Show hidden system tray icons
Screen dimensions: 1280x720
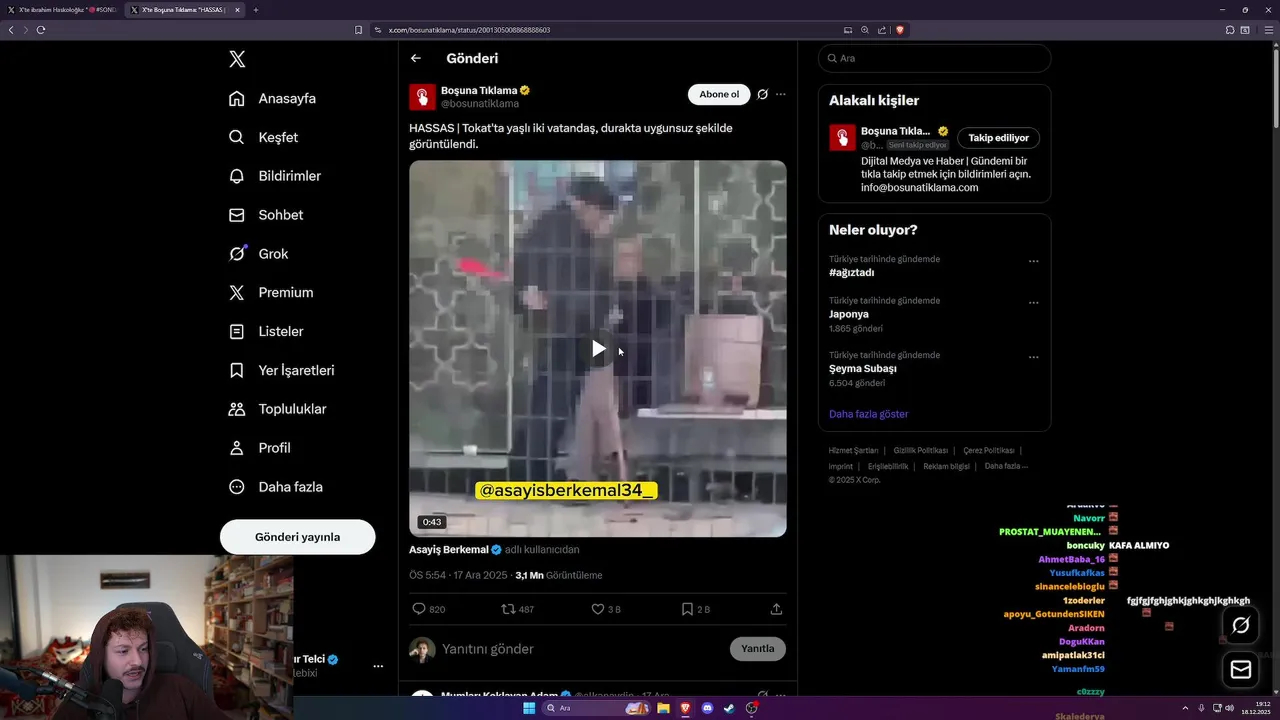click(1186, 708)
